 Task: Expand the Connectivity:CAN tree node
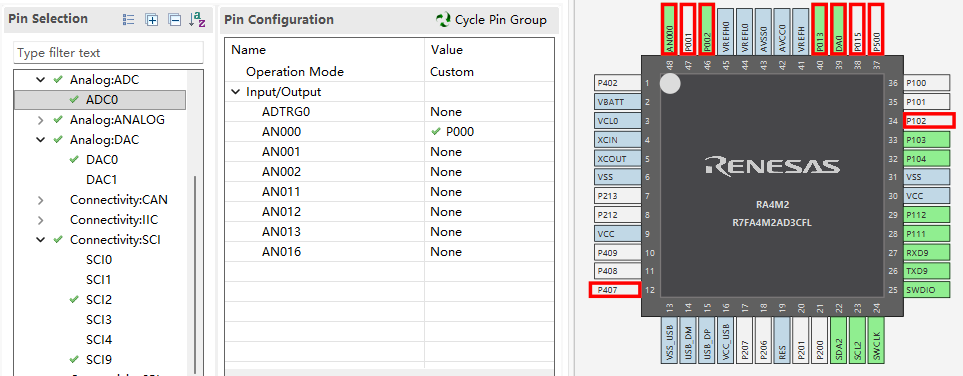[41, 200]
